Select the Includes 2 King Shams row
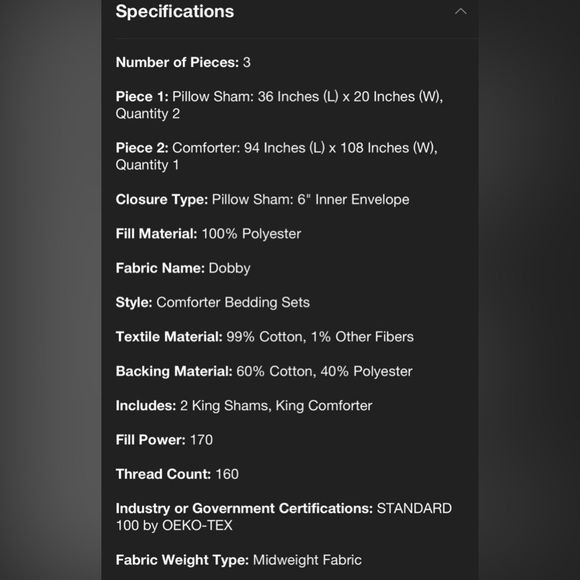Screen dimensions: 580x580 pos(244,405)
